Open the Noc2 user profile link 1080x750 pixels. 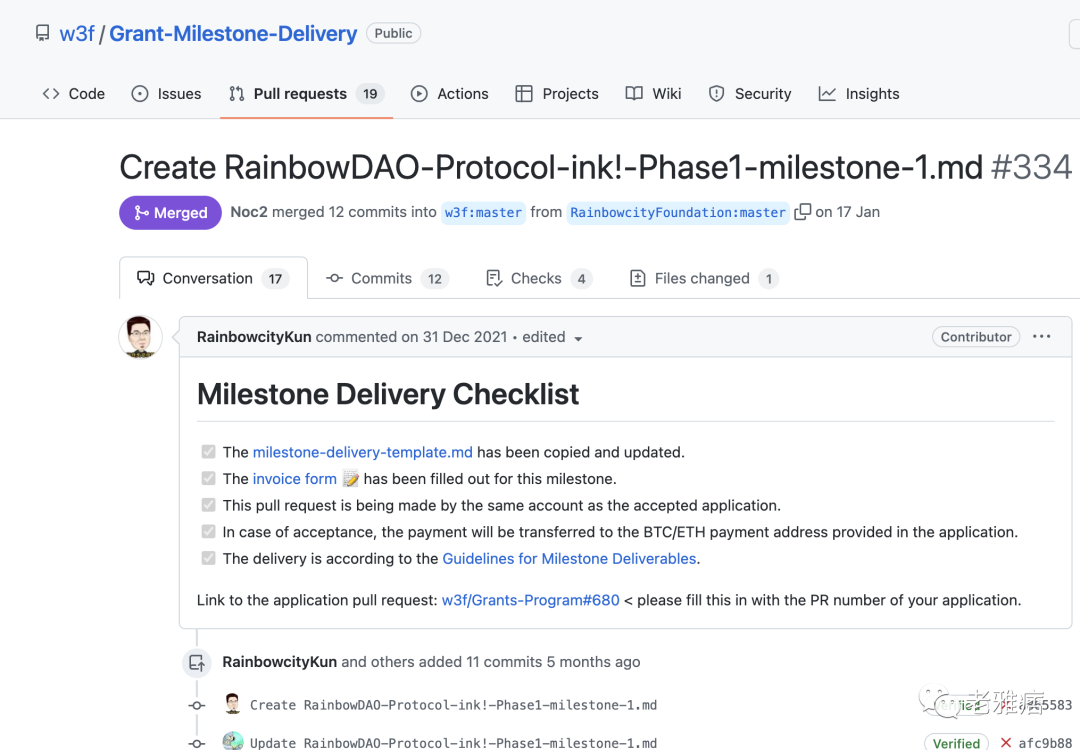[249, 212]
